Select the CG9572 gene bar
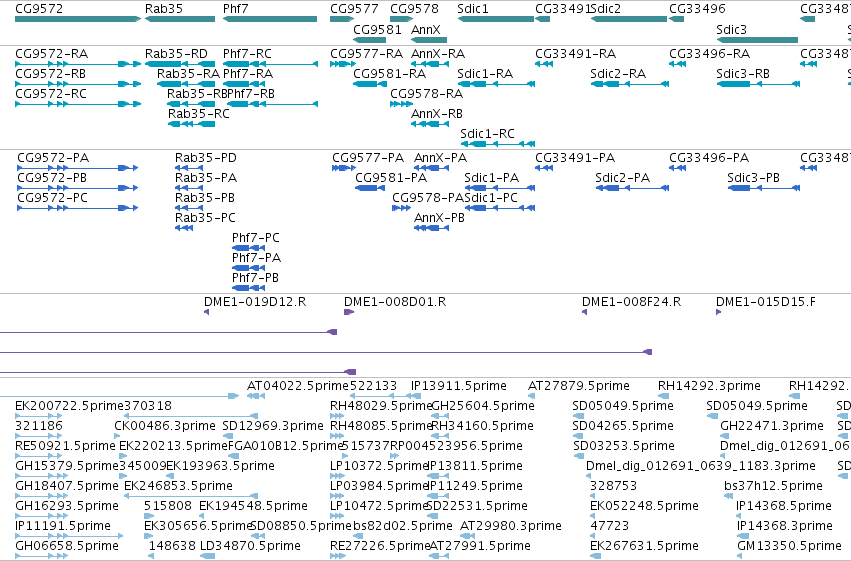Screen dimensions: 851x561 pyautogui.click(x=78, y=19)
